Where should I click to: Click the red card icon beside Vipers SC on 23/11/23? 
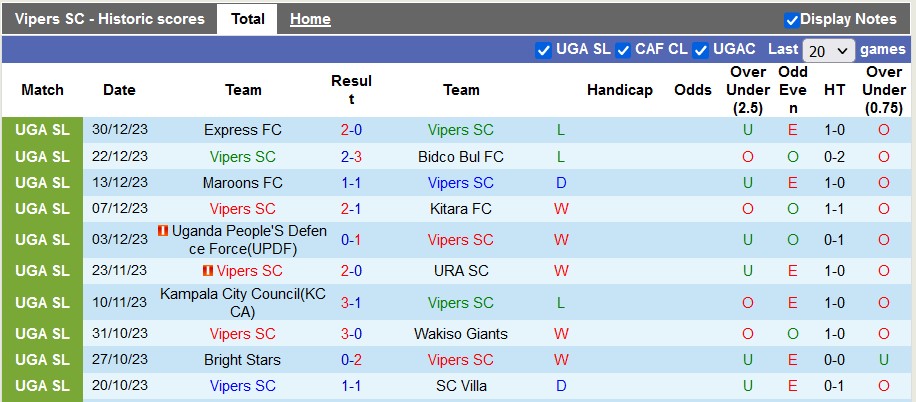click(x=208, y=271)
